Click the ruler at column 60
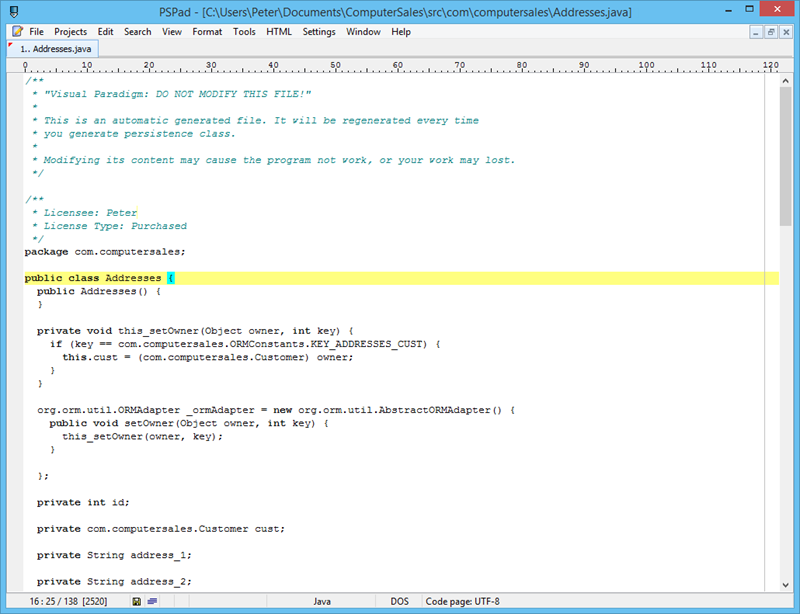This screenshot has width=800, height=614. point(397,66)
